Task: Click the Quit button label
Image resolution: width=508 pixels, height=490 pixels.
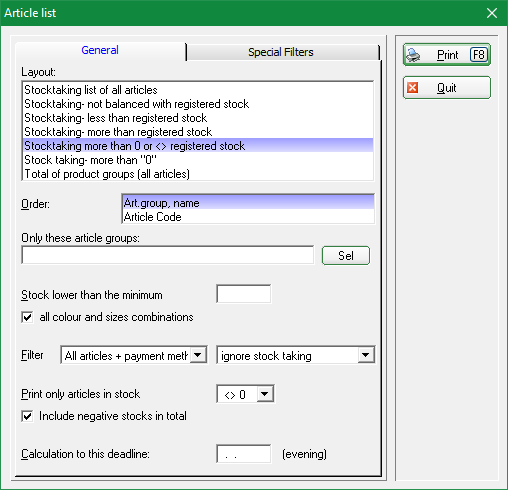Action: coord(447,88)
